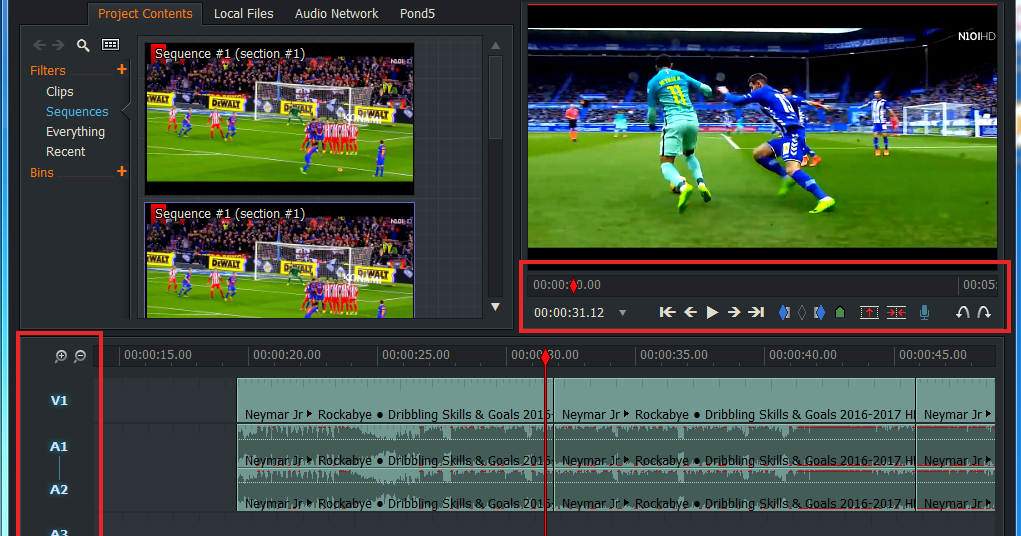1021x536 pixels.
Task: Toggle the A3 audio track label
Action: tap(59, 532)
